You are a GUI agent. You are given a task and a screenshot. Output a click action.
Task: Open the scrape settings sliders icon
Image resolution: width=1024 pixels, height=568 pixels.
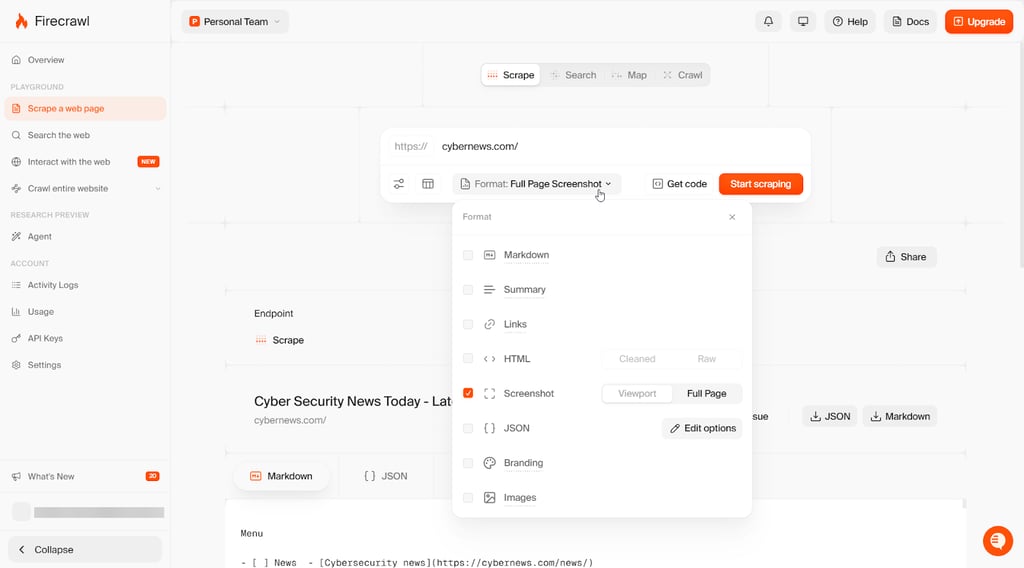tap(398, 184)
